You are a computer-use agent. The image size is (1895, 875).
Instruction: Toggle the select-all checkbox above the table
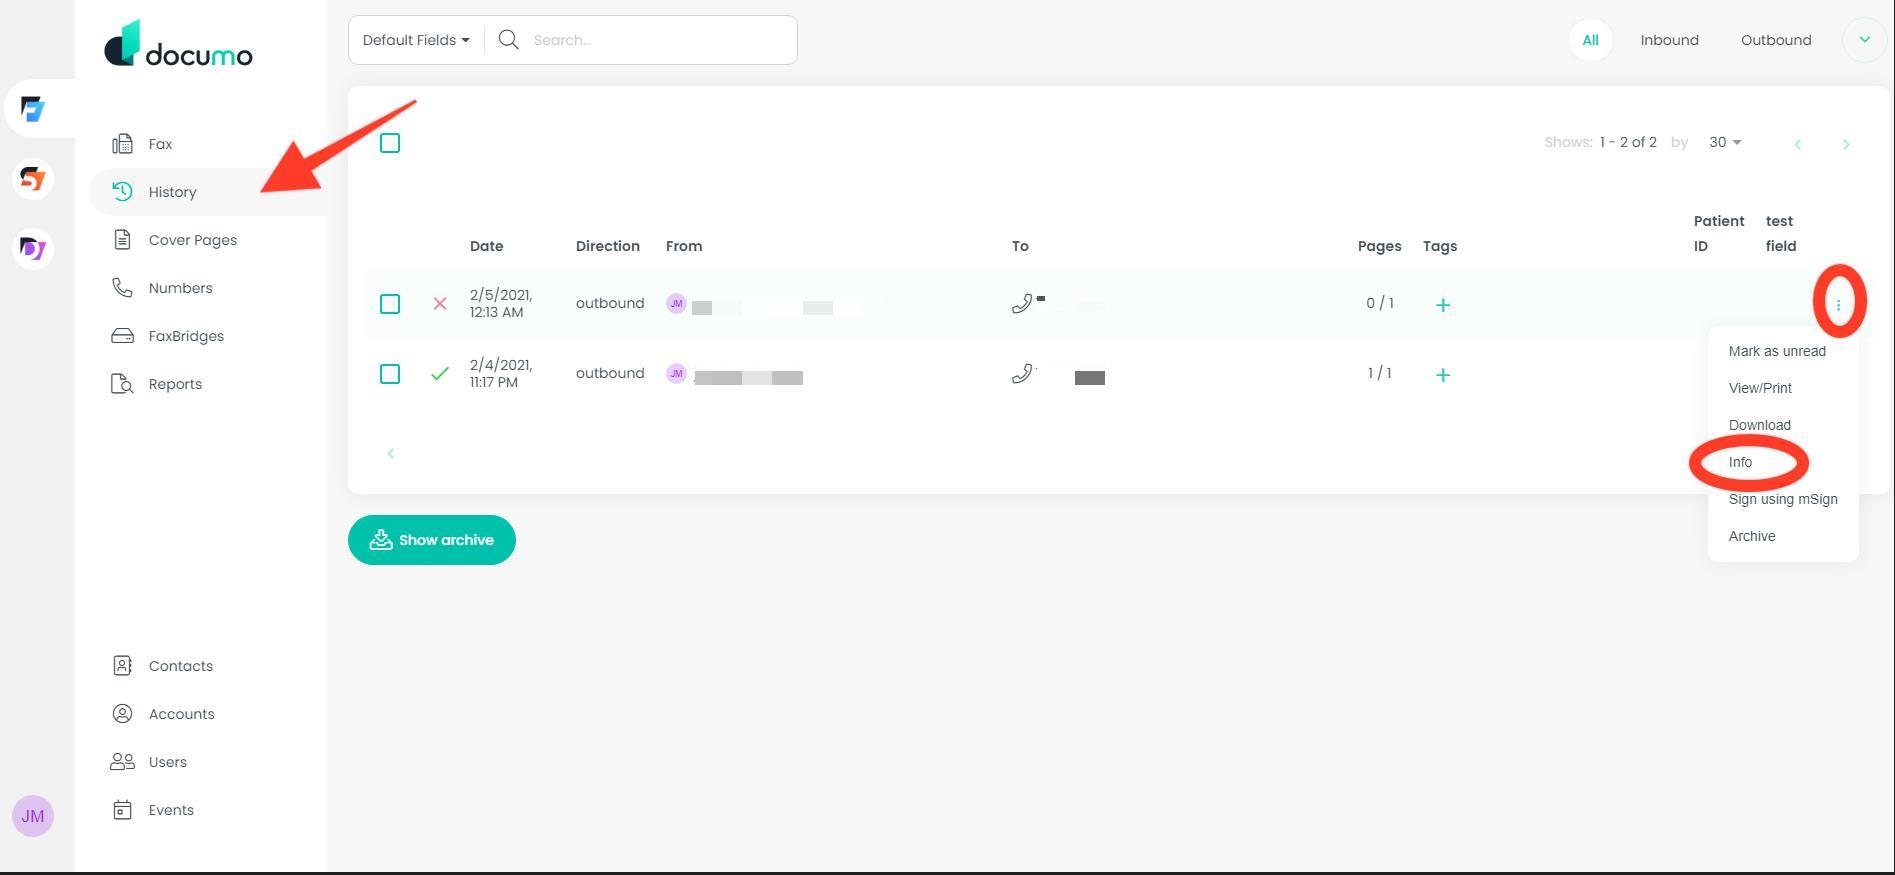[x=390, y=143]
